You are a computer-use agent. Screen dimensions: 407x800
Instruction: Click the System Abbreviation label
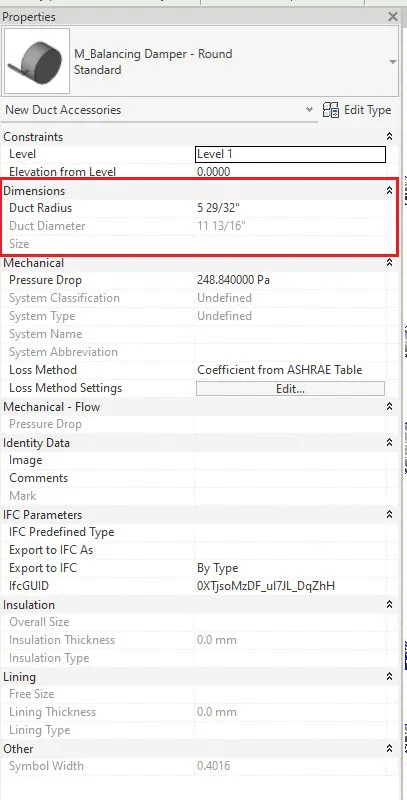(63, 352)
